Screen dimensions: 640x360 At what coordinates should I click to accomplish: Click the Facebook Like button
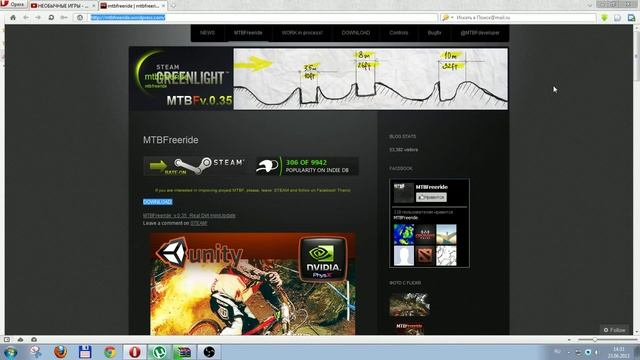click(x=431, y=197)
